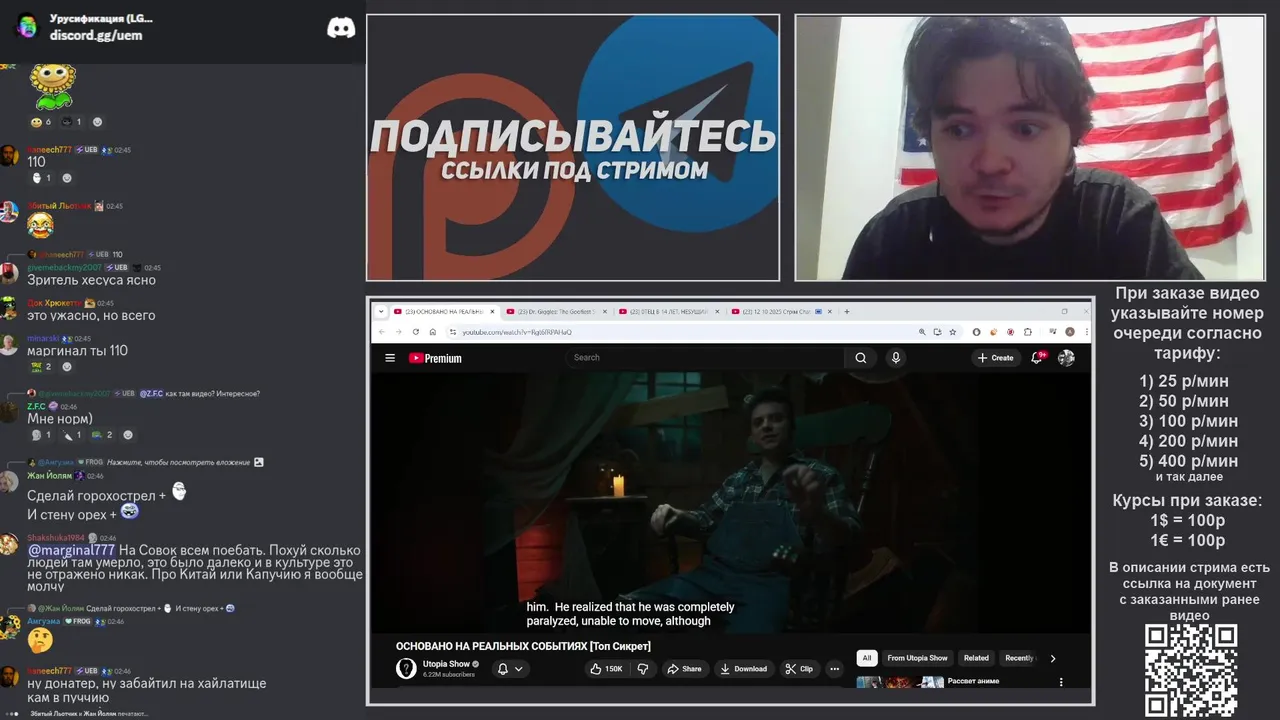The width and height of the screenshot is (1280, 720).
Task: Click the browser home icon
Action: 432,332
